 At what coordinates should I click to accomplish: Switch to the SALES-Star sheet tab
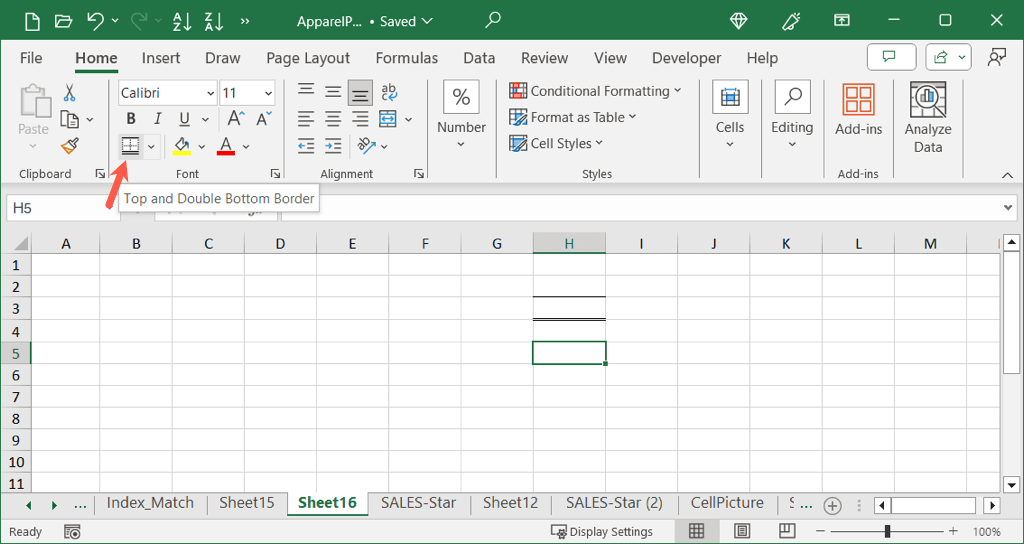[x=418, y=503]
